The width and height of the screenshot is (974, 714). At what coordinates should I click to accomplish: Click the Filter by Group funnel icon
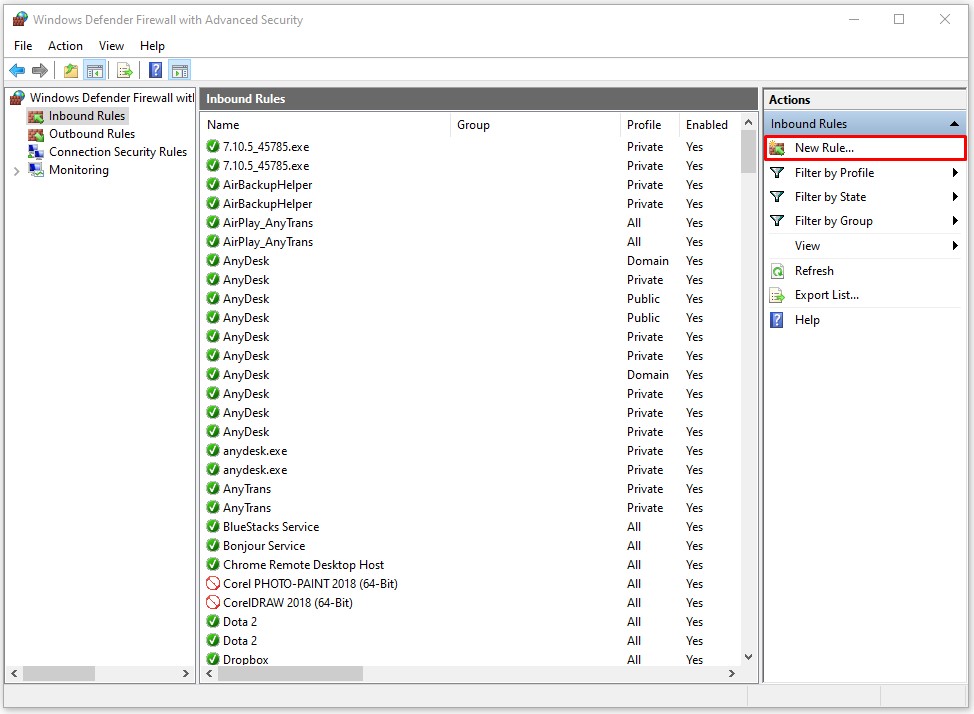777,221
